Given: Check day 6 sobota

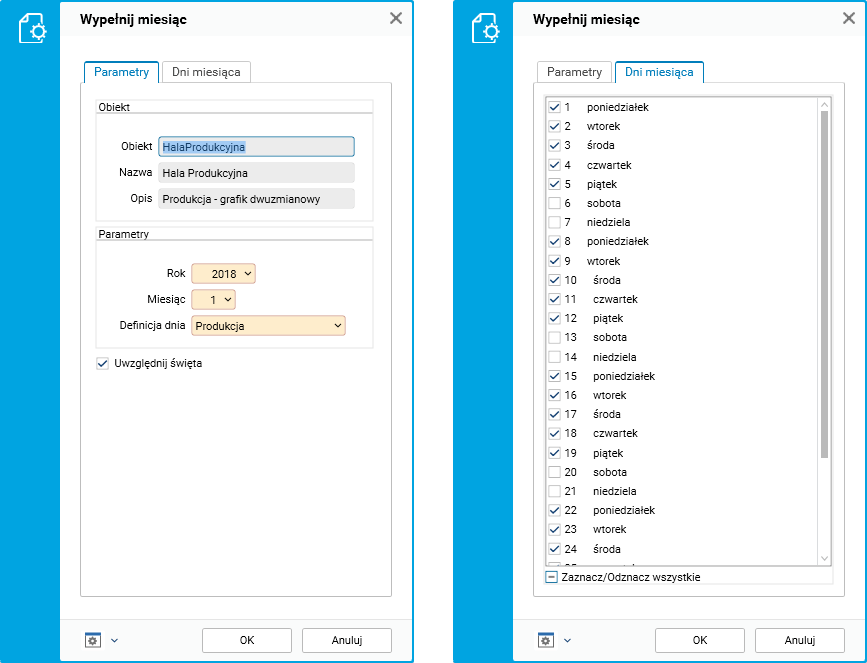Looking at the screenshot, I should pyautogui.click(x=554, y=203).
